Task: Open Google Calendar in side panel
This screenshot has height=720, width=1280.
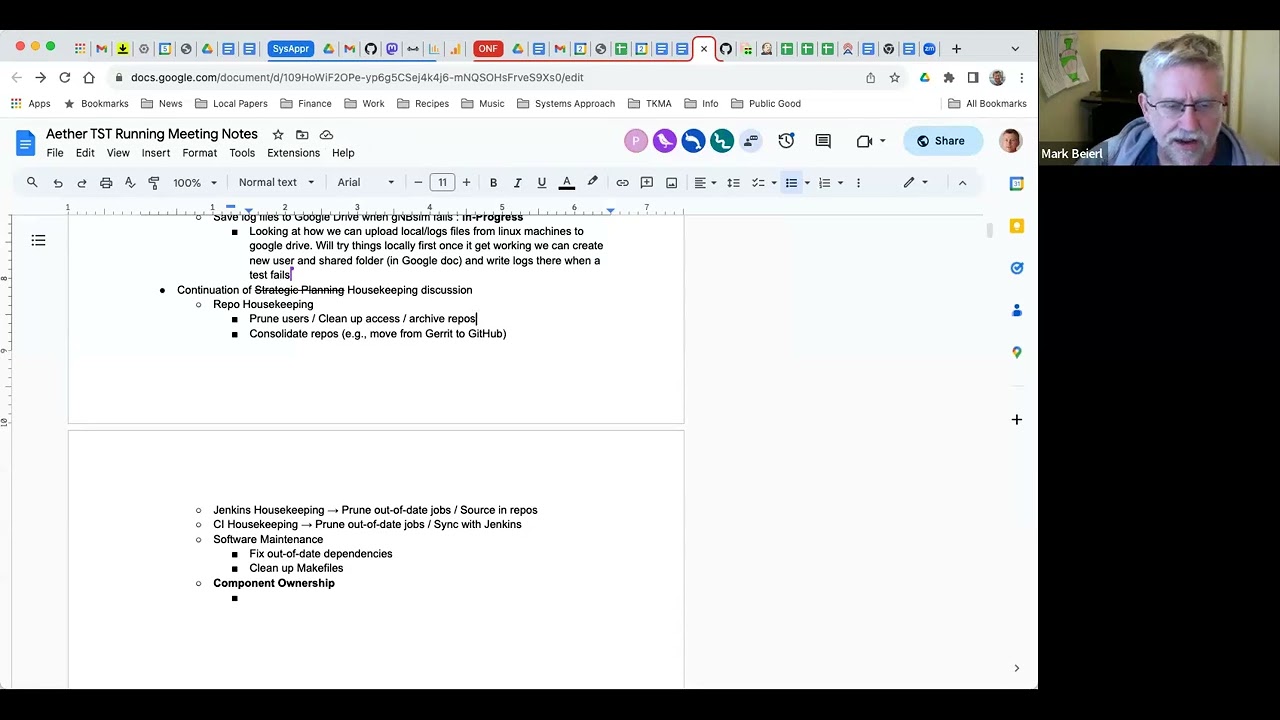Action: (1016, 184)
